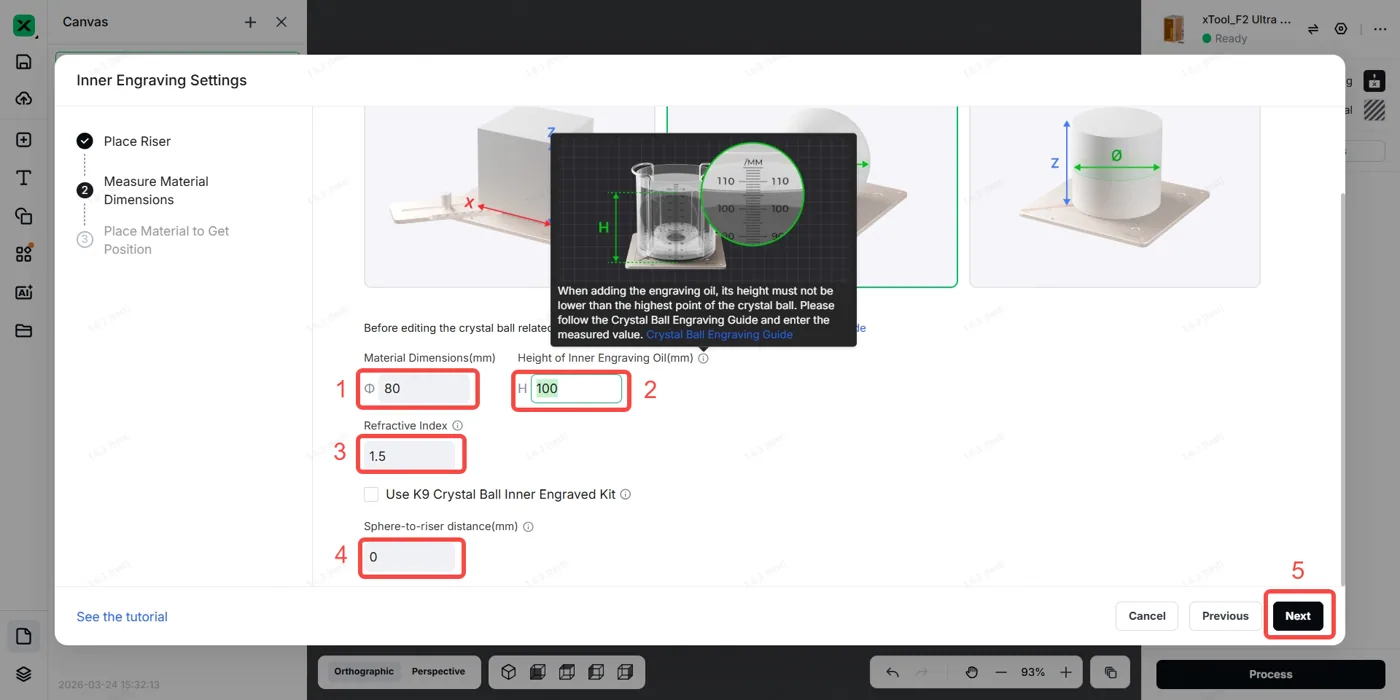Select the cylinder material shape card

(x=1114, y=197)
